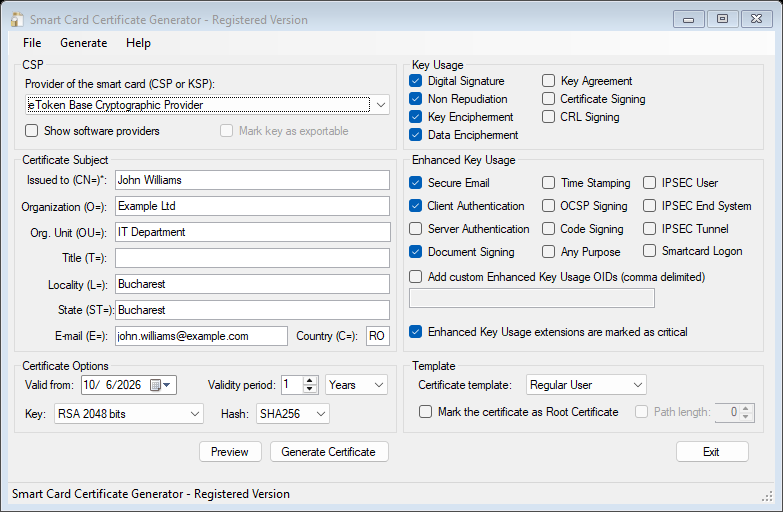Enable OCSP Signing checkbox
The image size is (783, 512).
[548, 206]
